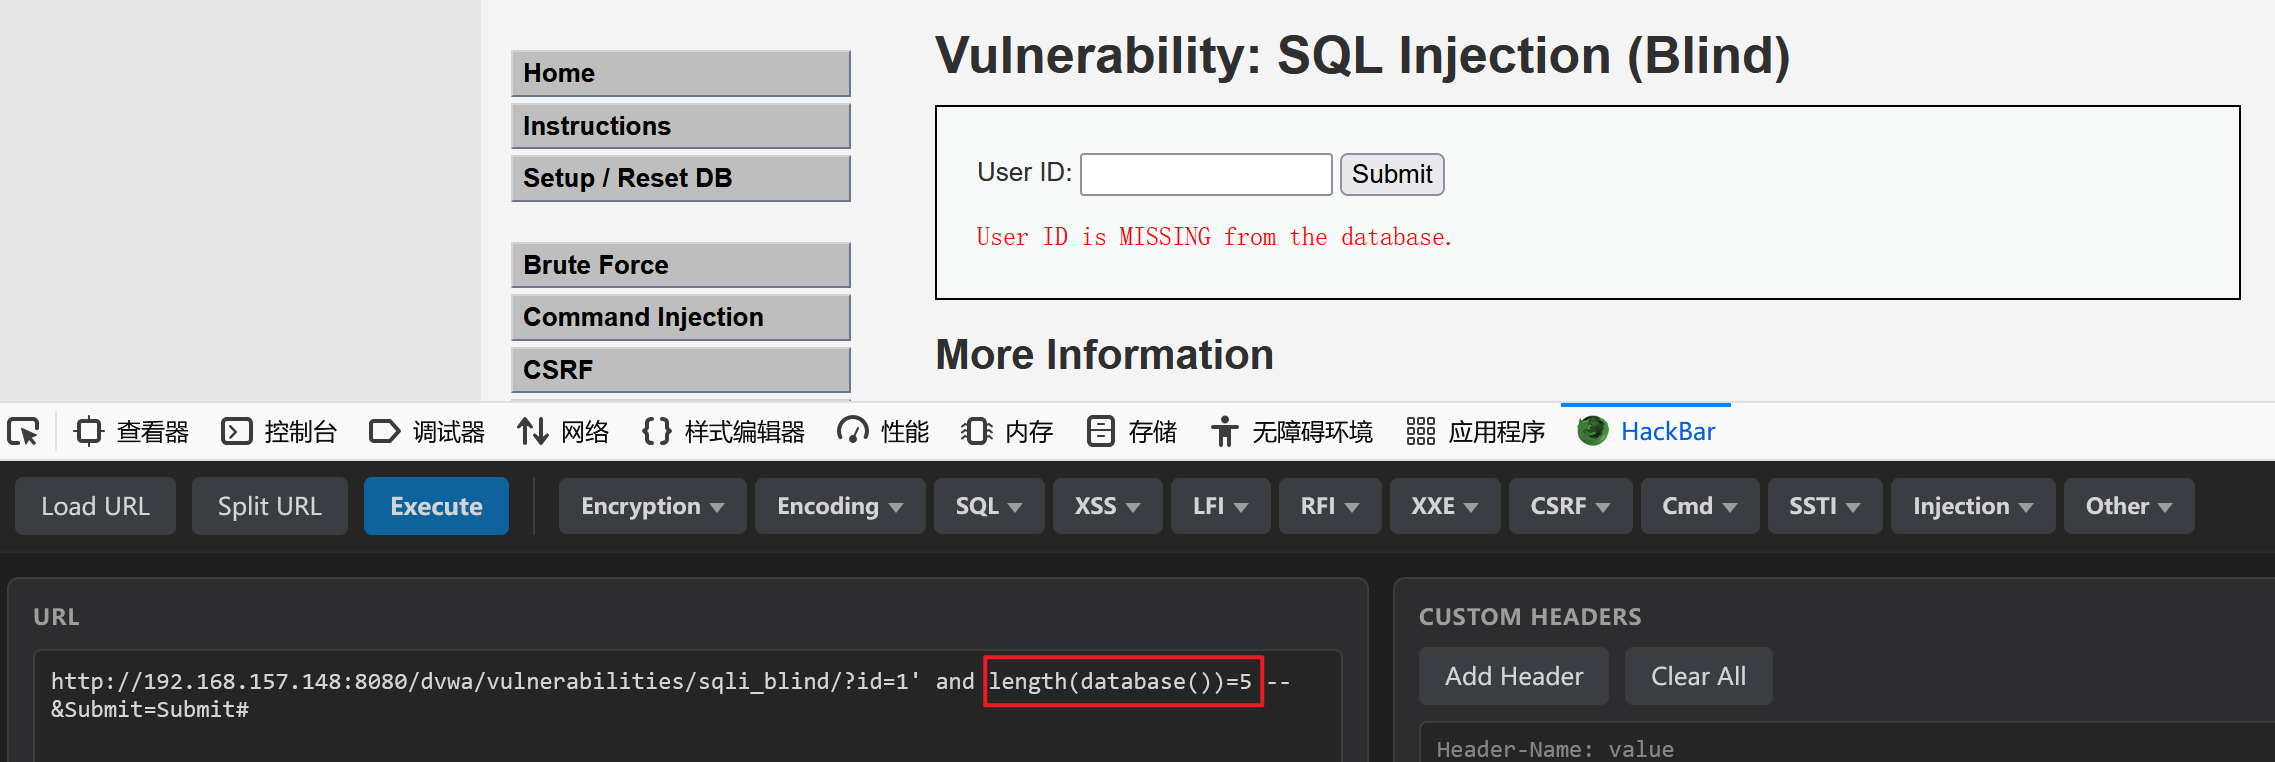Expand the Encoding dropdown
The width and height of the screenshot is (2275, 762).
[x=840, y=506]
